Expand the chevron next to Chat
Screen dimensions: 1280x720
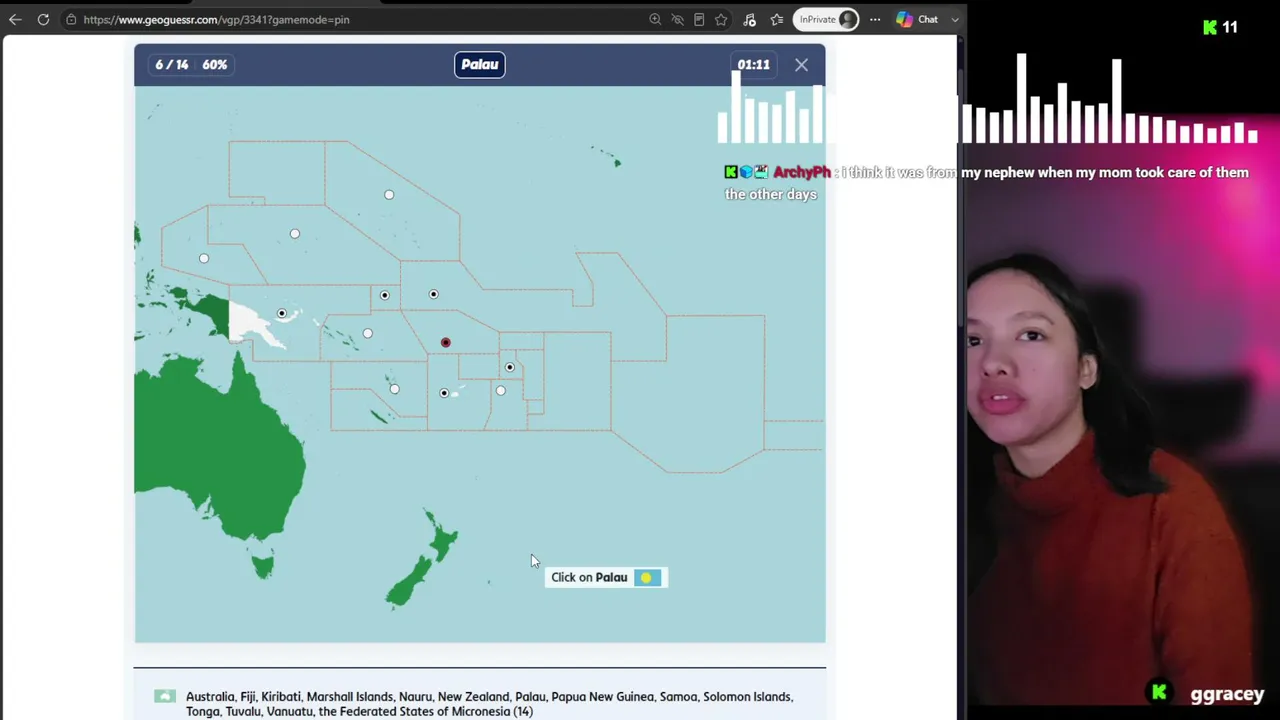click(x=955, y=19)
